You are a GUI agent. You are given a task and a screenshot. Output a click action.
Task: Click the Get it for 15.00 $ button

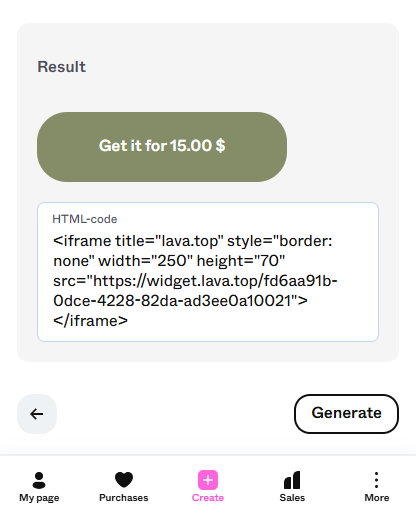[x=162, y=147]
